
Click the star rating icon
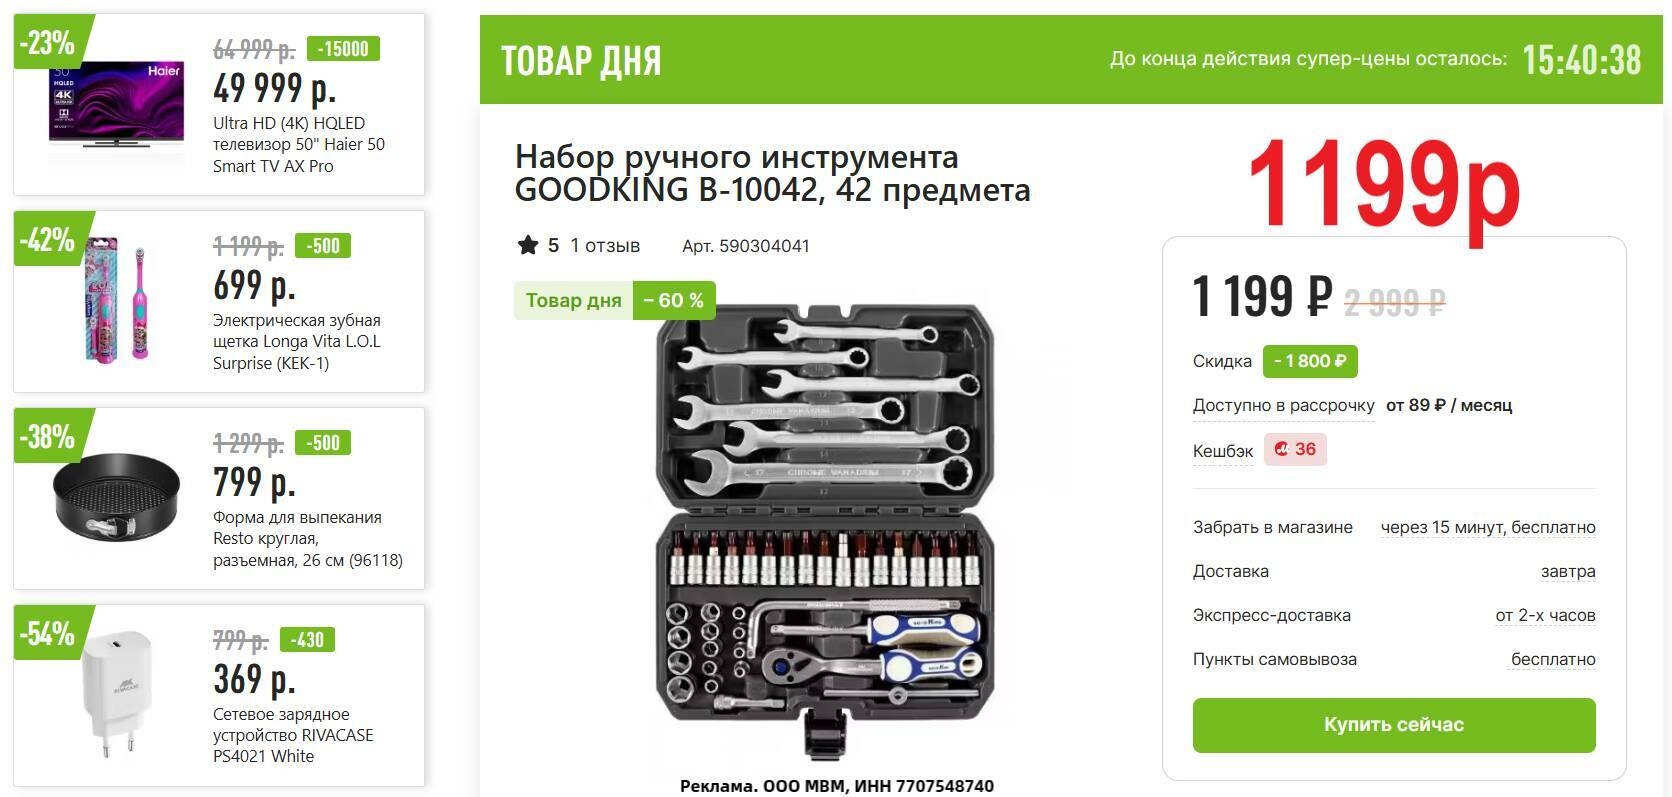pyautogui.click(x=527, y=245)
